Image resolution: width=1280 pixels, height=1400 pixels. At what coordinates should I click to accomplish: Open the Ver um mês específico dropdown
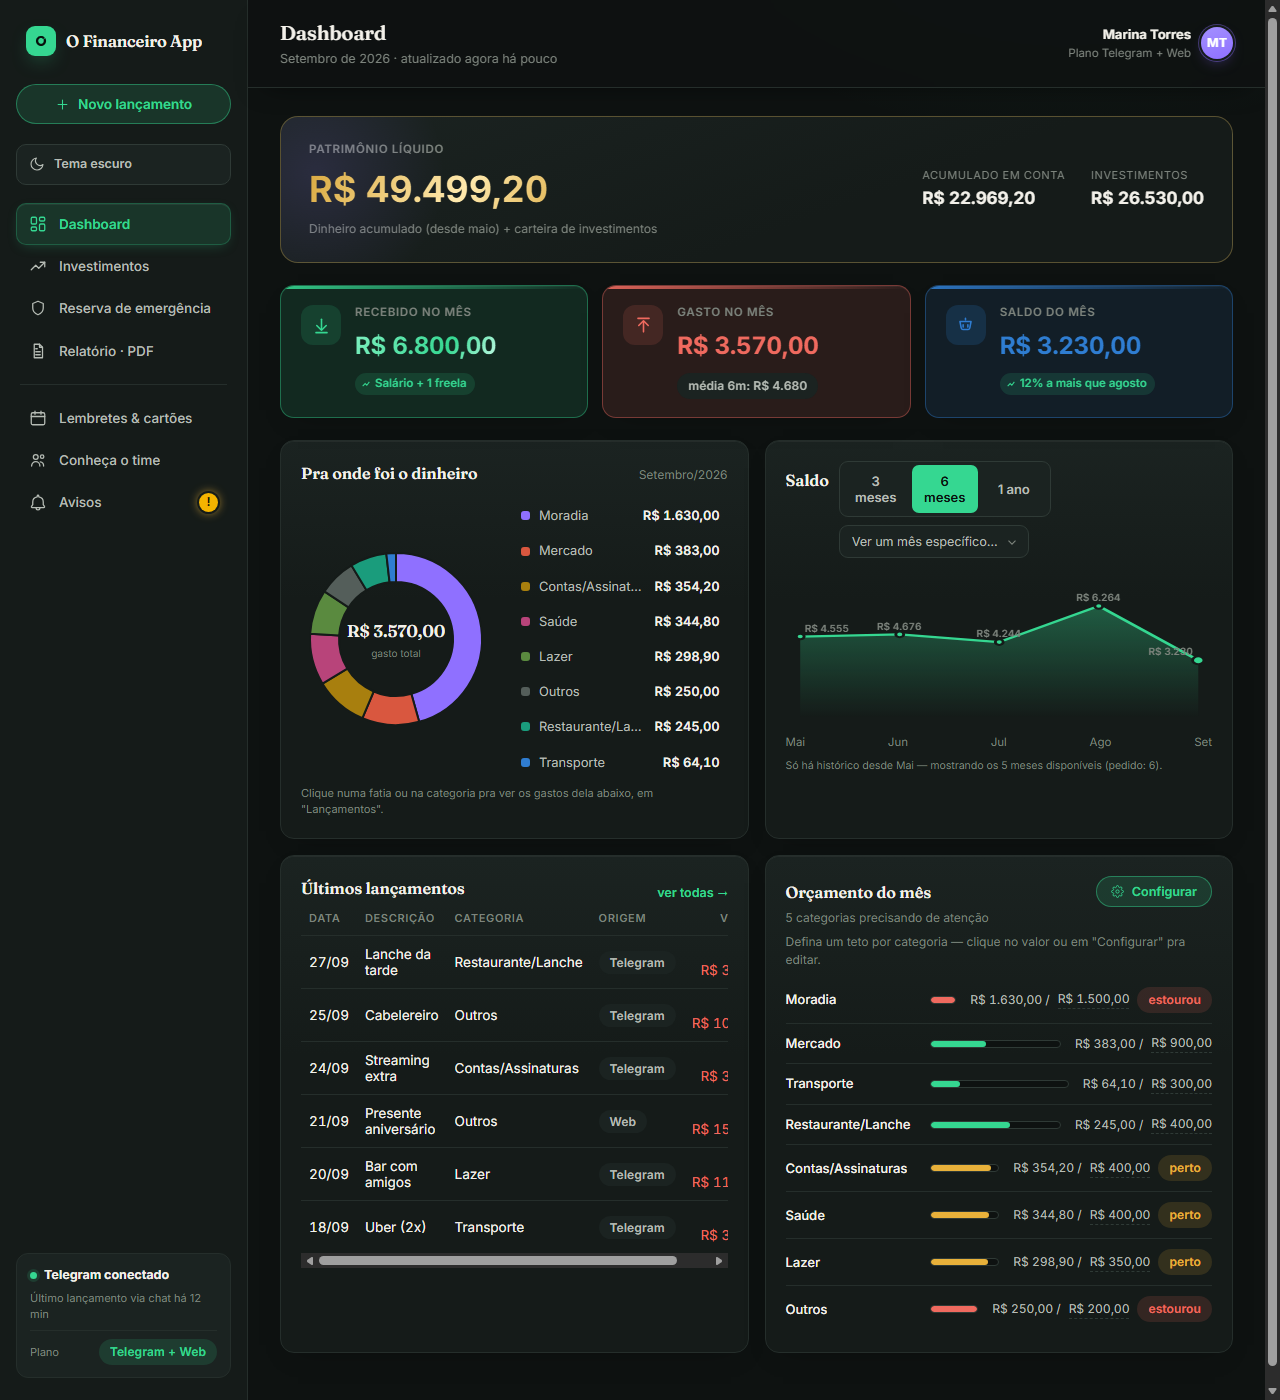[x=933, y=542]
